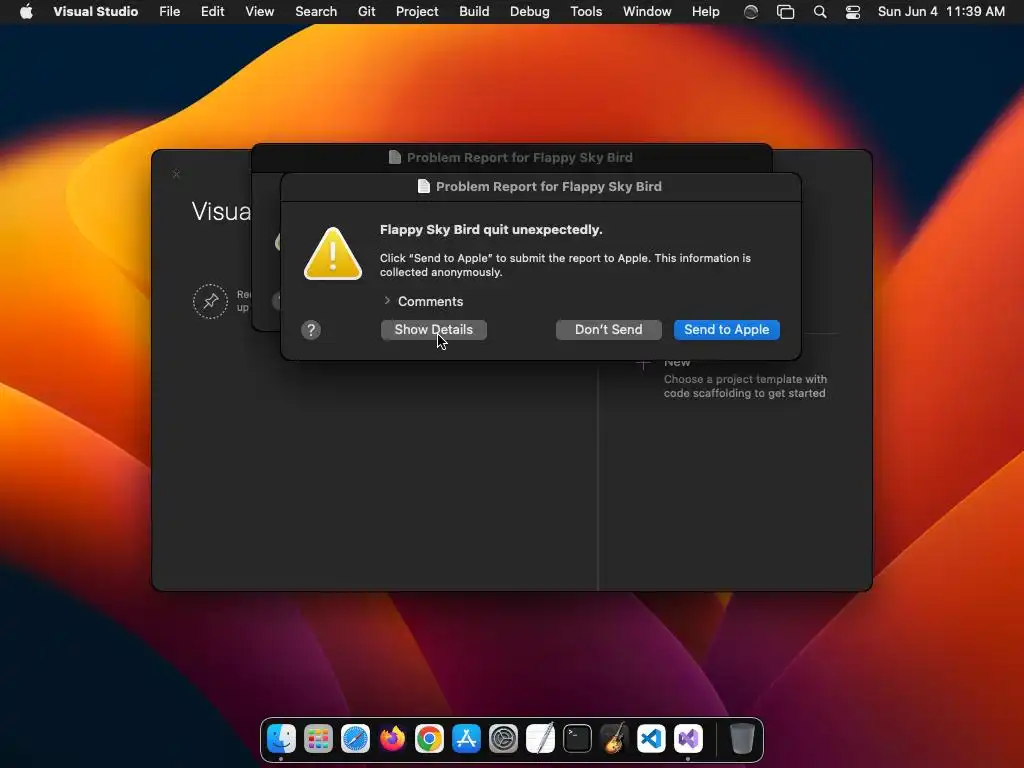Click the document icon in front dialog title
This screenshot has height=768, width=1024.
tap(424, 186)
